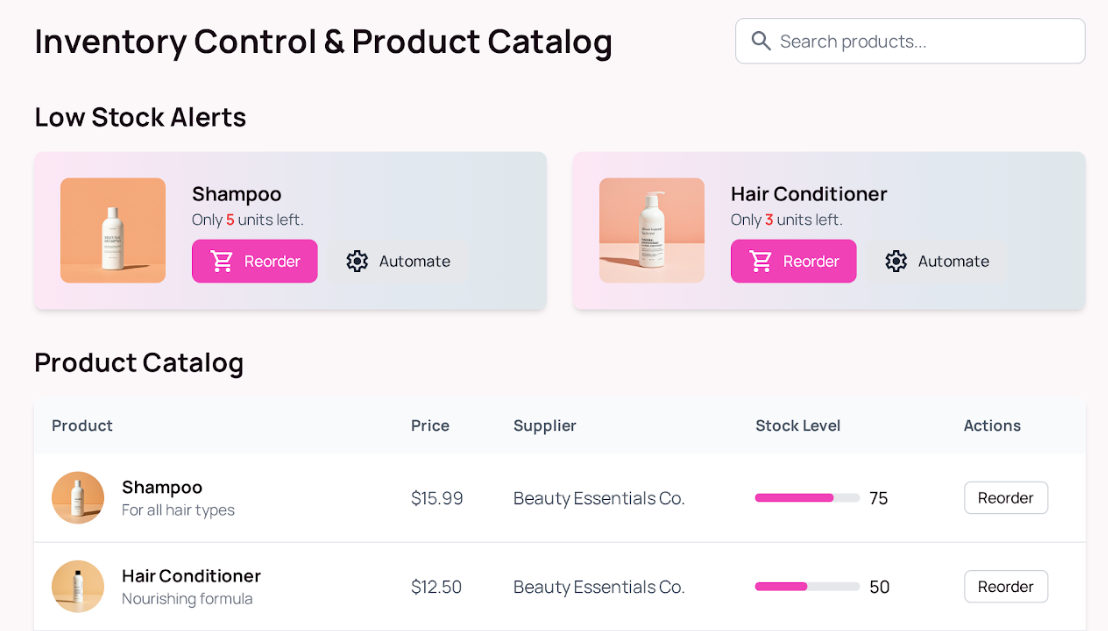Sort by the Stock Level column header

click(x=798, y=426)
